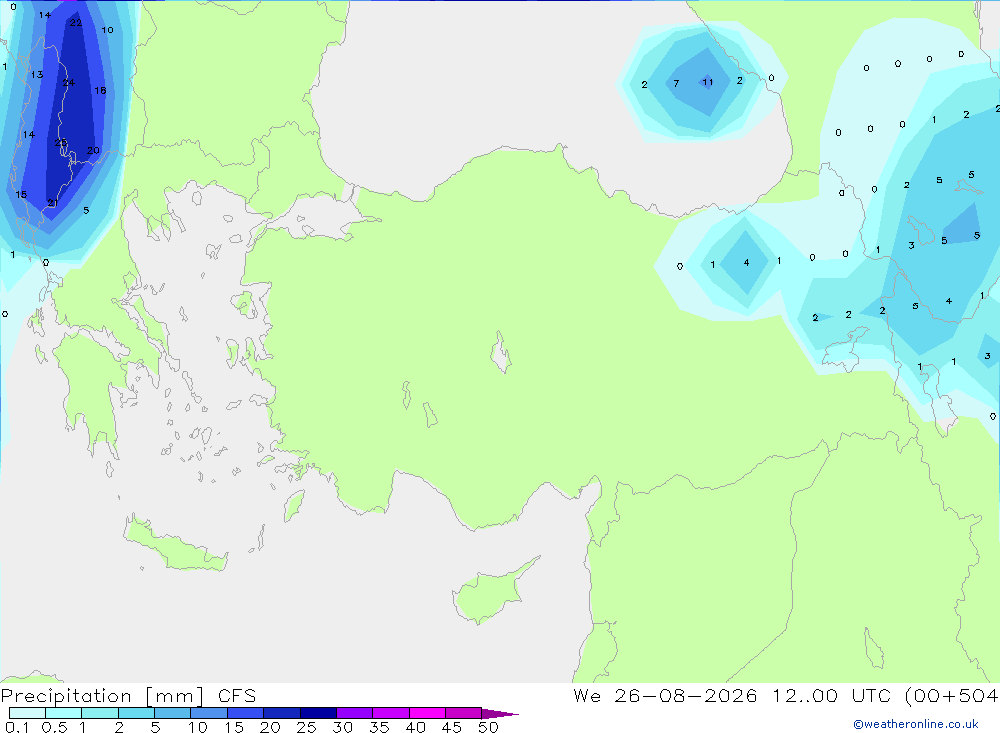Screen dimensions: 1000x733
Task: Click the 15–20 mm legend color swatch
Action: click(245, 713)
